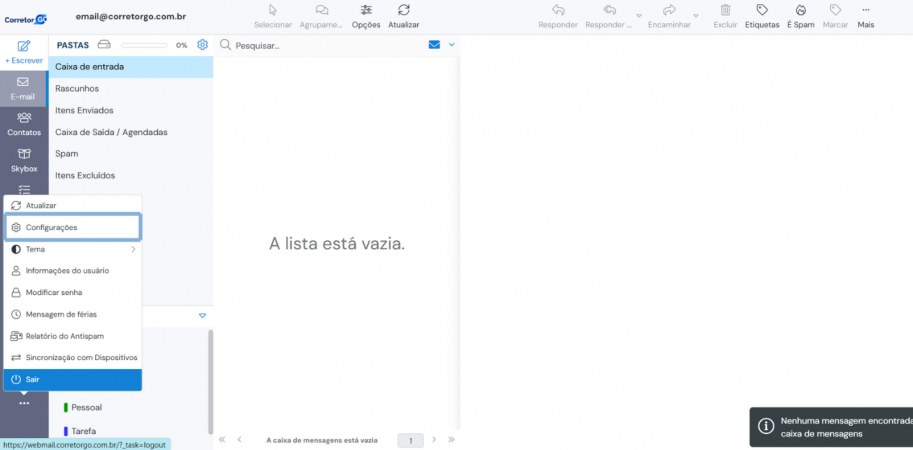Viewport: 913px width, 450px height.
Task: Click the three-dots more icon in sidebar
Action: coord(24,403)
